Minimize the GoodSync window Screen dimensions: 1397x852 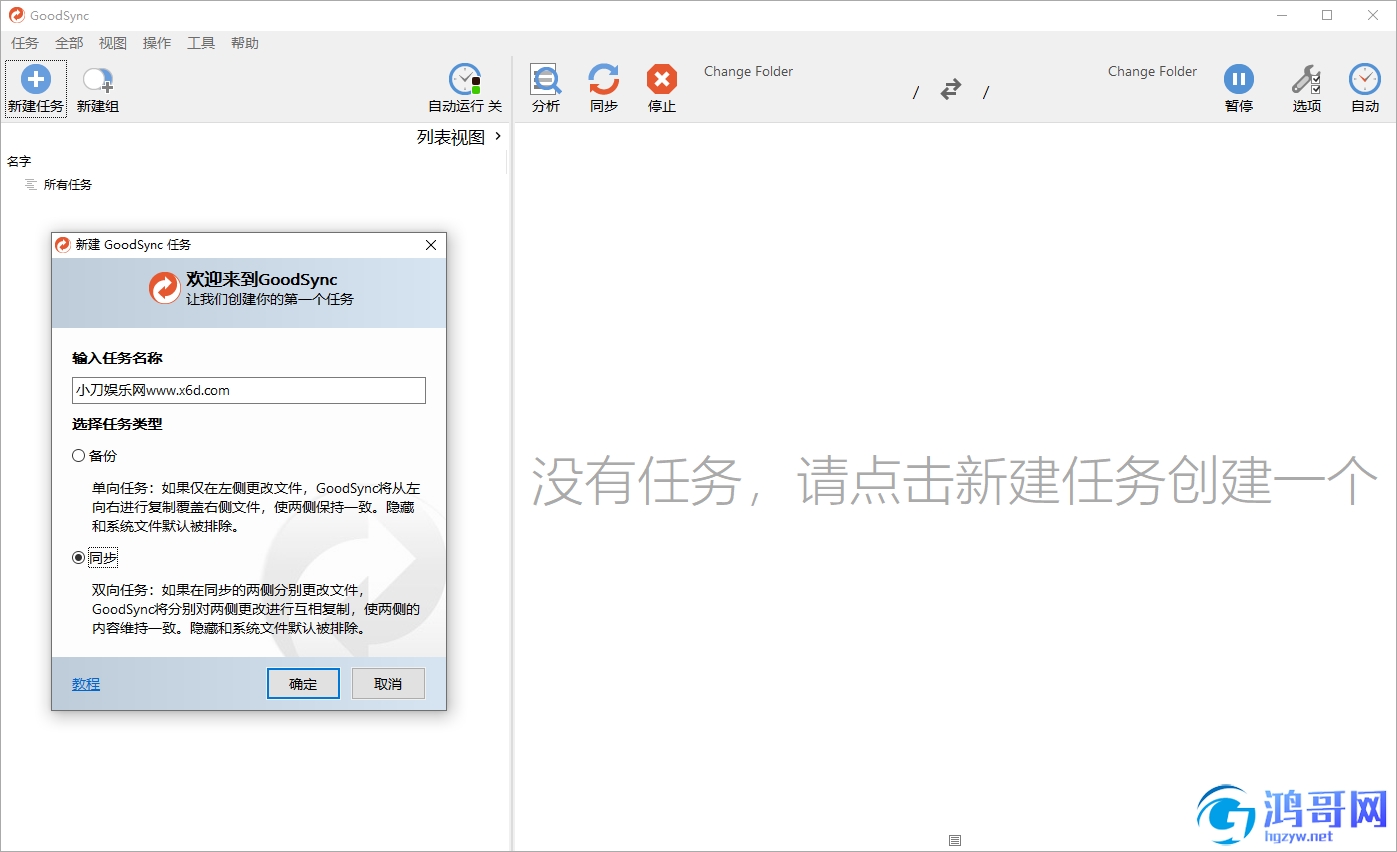click(1282, 15)
